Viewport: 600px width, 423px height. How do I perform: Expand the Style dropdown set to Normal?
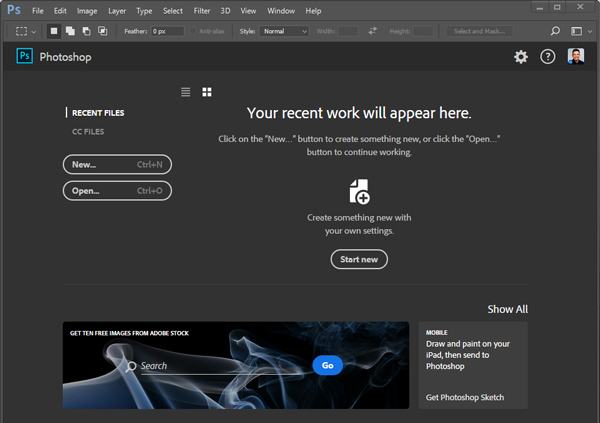(284, 31)
